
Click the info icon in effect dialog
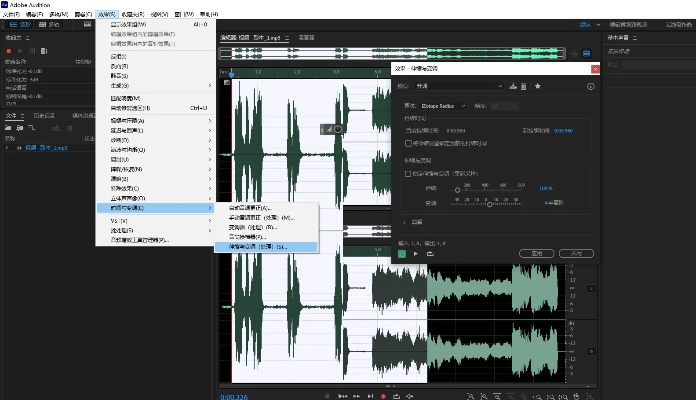(x=591, y=87)
